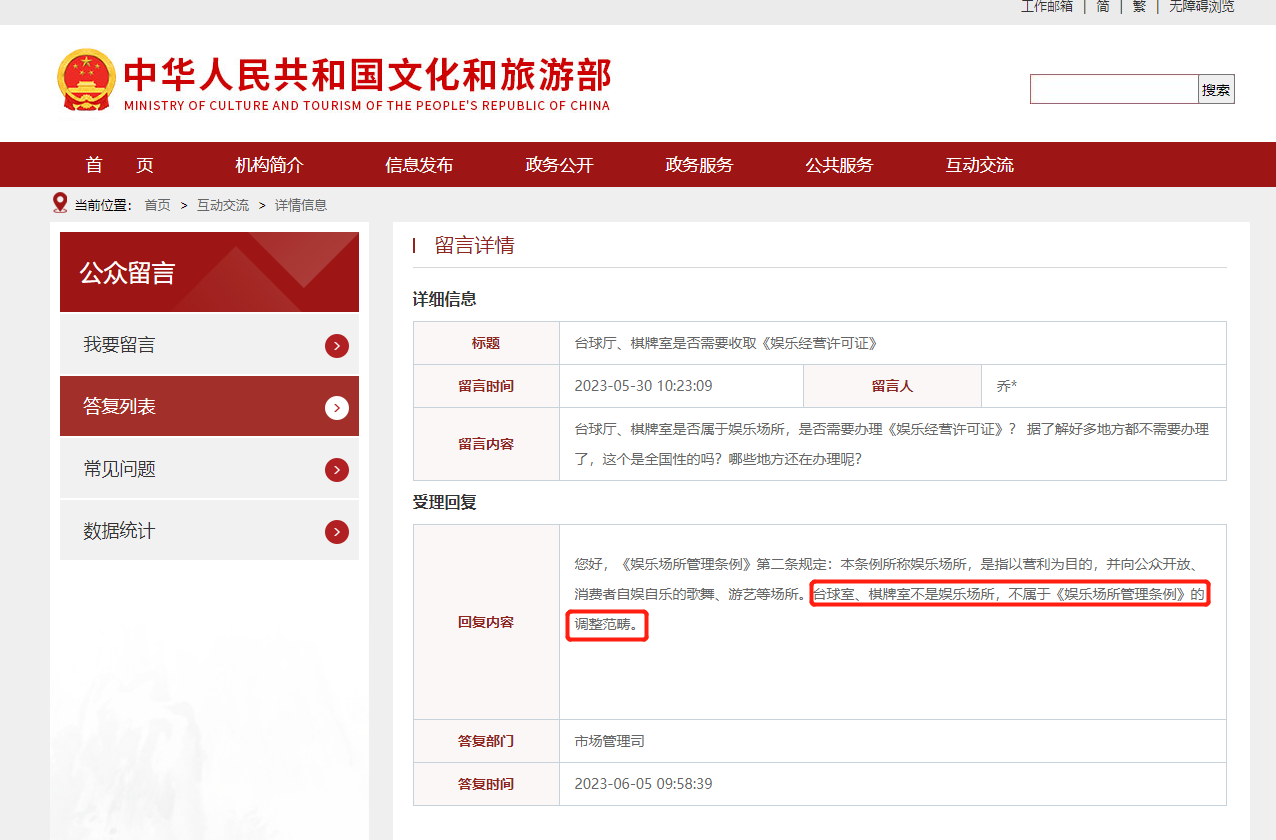Screen dimensions: 1276x840
Task: Go to 互动交流 in the breadcrumb
Action: [x=223, y=205]
